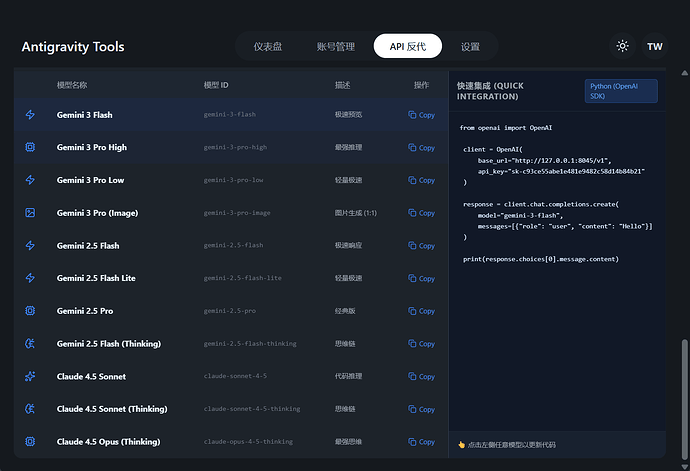Copy the gemini-2.5-flash model ID
This screenshot has width=690, height=471.
tap(421, 246)
